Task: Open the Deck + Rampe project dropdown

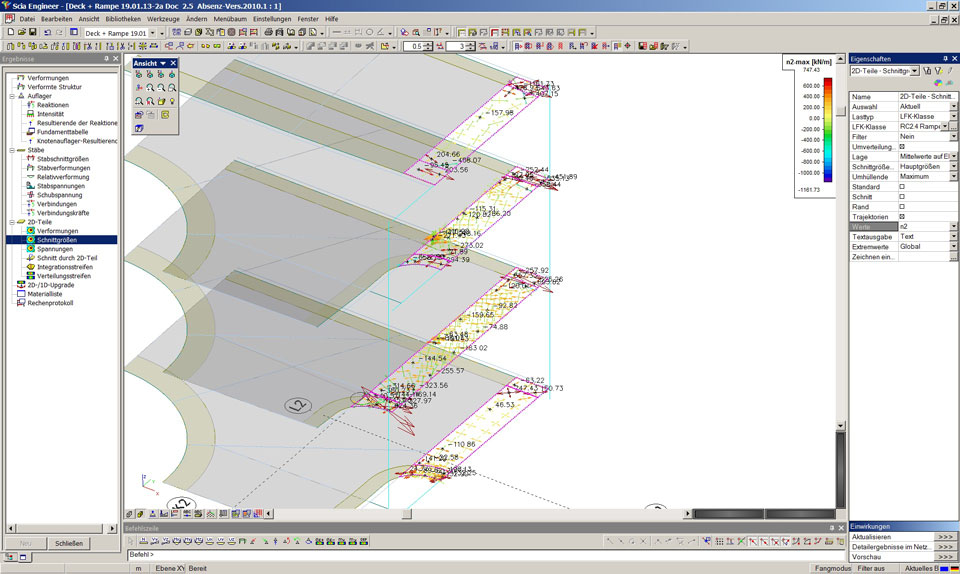Action: click(x=151, y=33)
